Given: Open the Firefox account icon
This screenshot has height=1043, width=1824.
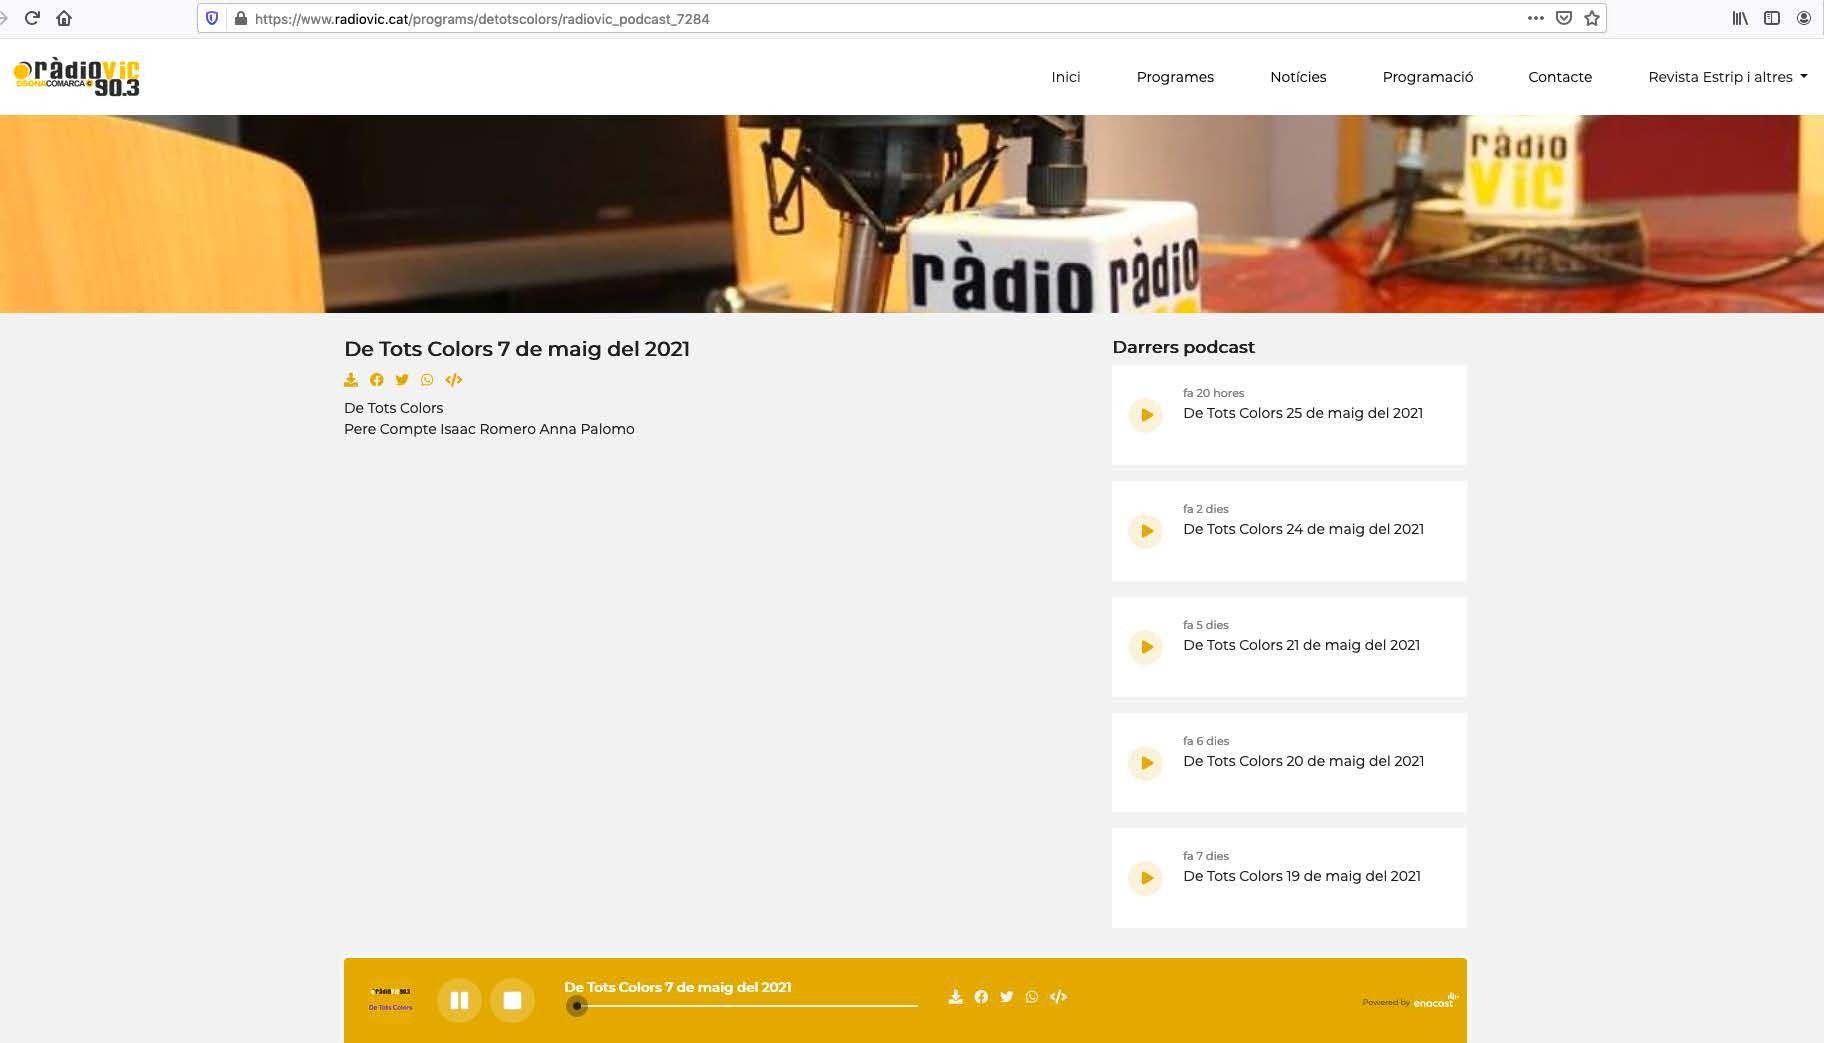Looking at the screenshot, I should 1804,18.
